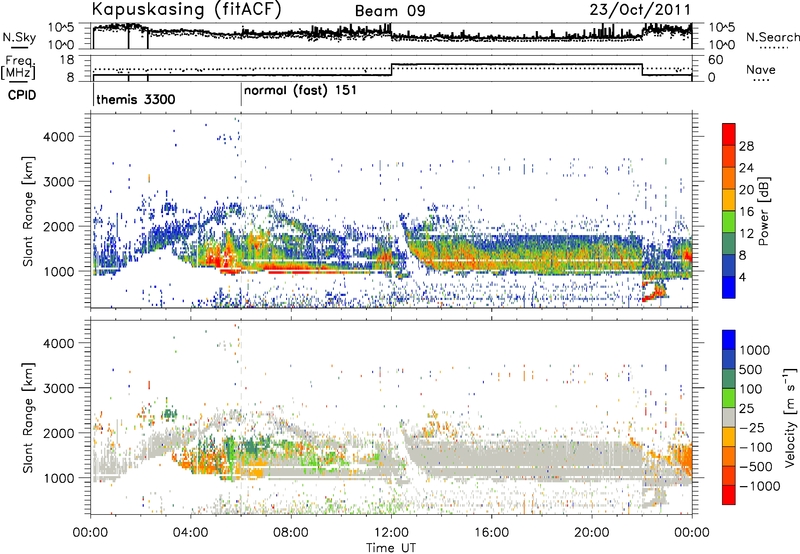This screenshot has width=800, height=554.
Task: Click the 3000 km tick on Power panel
Action: (x=60, y=182)
